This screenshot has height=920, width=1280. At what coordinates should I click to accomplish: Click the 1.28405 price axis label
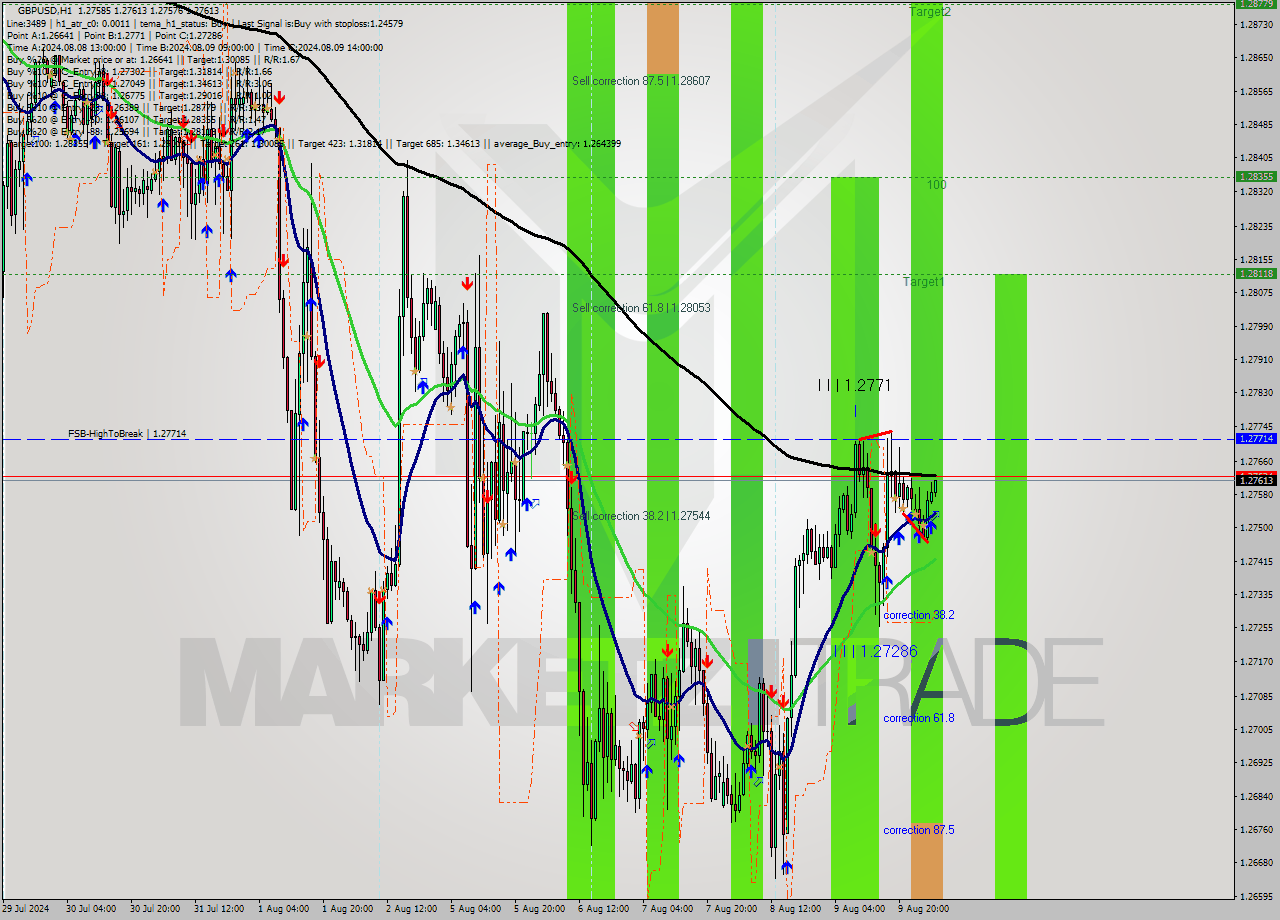pos(1255,157)
